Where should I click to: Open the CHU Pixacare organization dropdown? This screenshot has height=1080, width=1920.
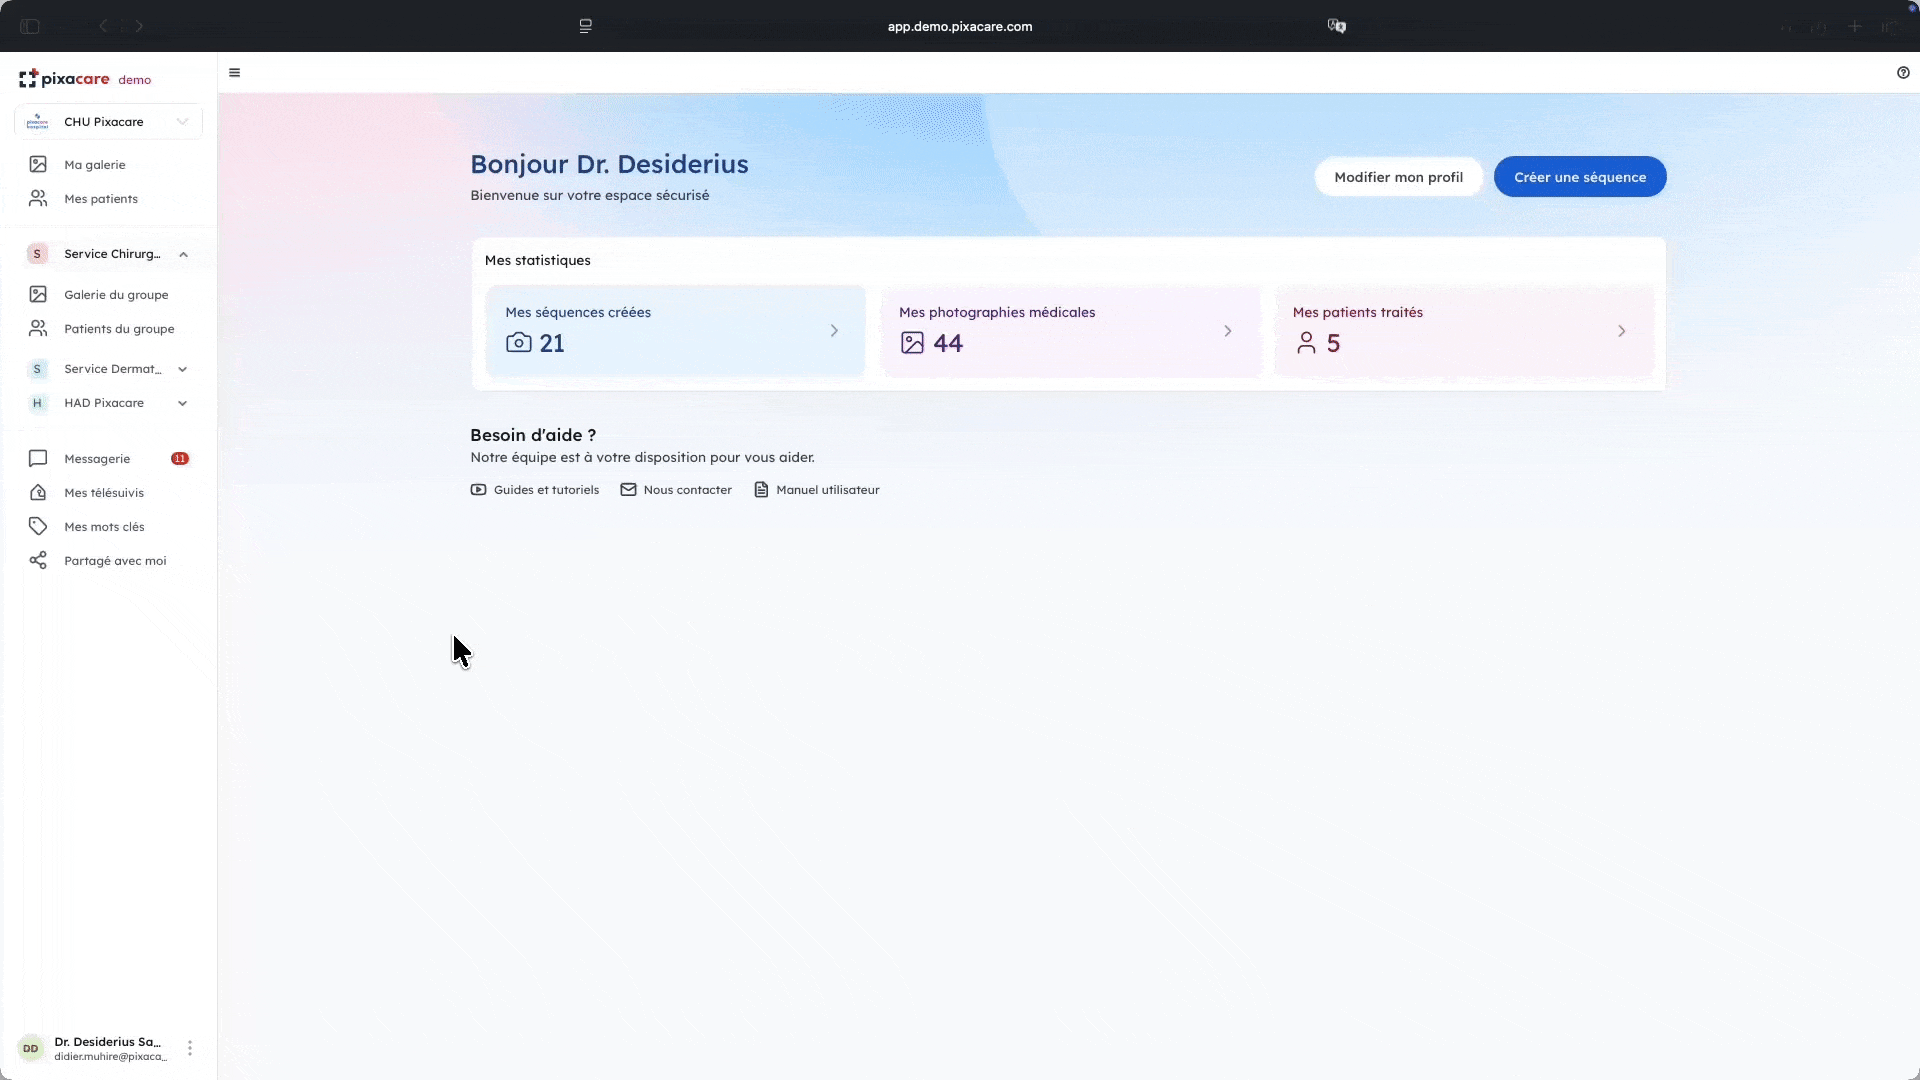108,122
